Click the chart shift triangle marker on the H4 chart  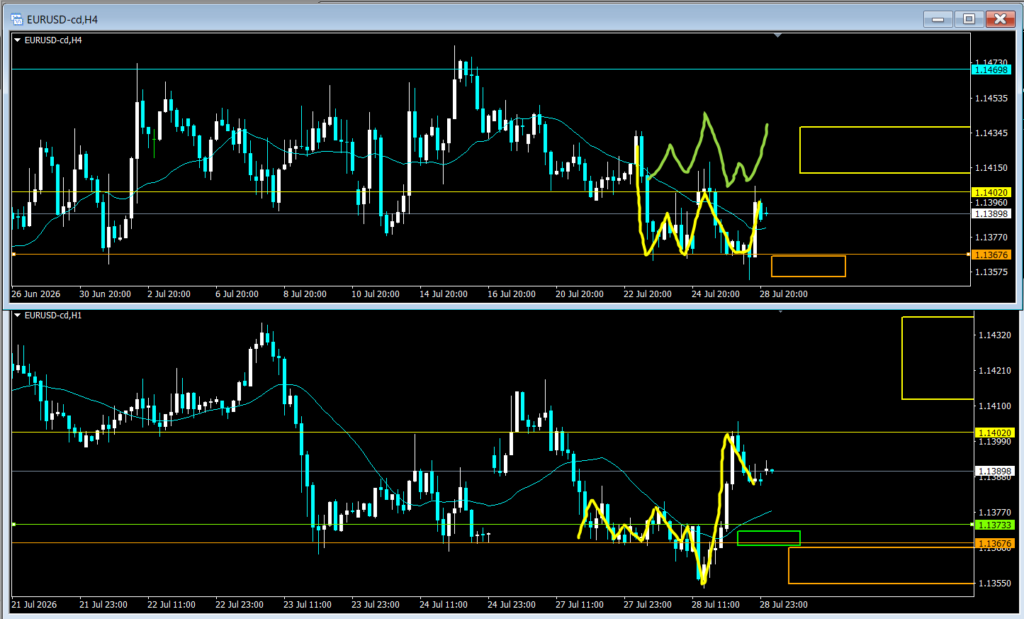777,35
